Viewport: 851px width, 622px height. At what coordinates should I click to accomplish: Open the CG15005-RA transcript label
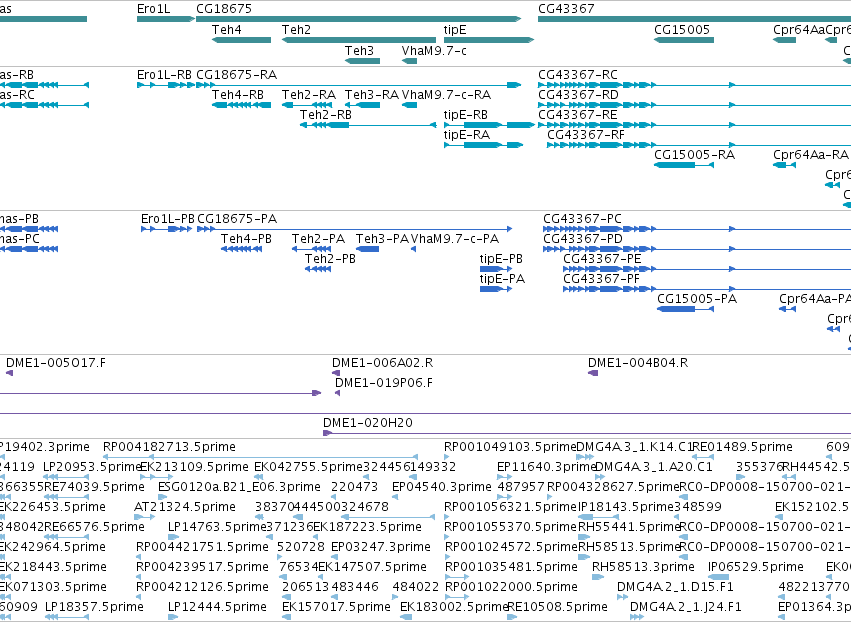695,155
